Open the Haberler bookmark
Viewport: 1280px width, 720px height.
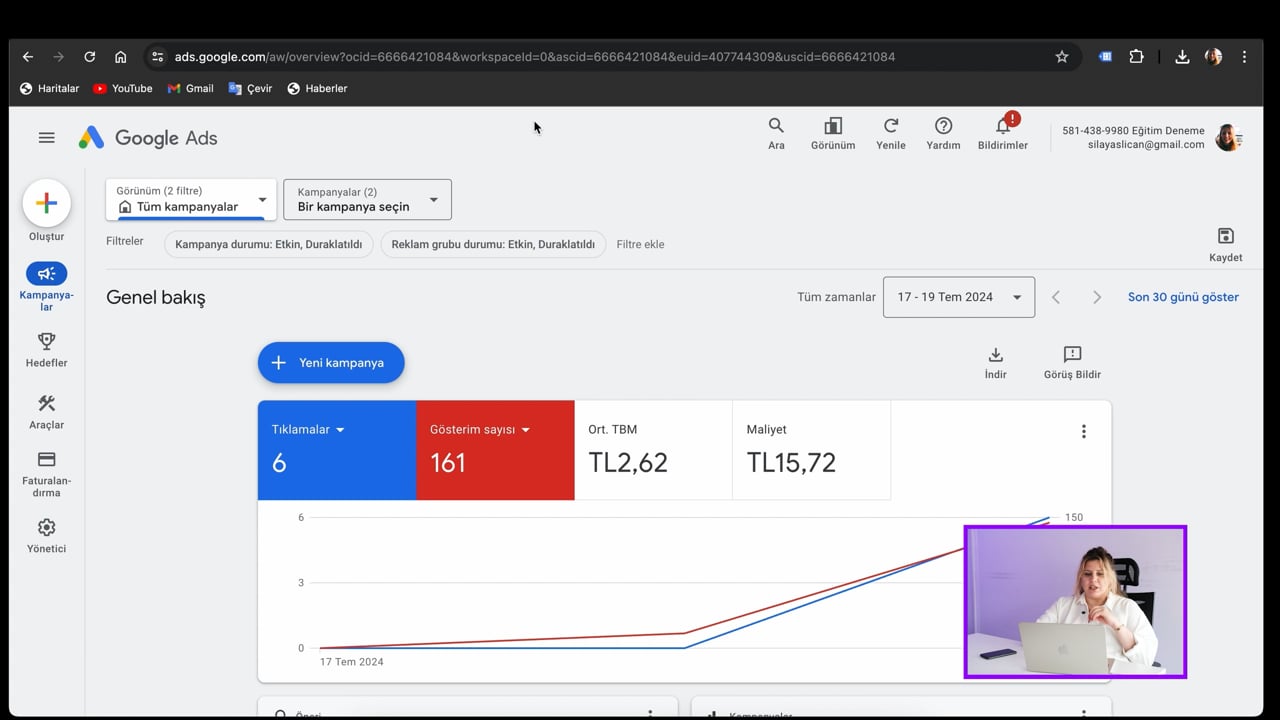[x=317, y=88]
